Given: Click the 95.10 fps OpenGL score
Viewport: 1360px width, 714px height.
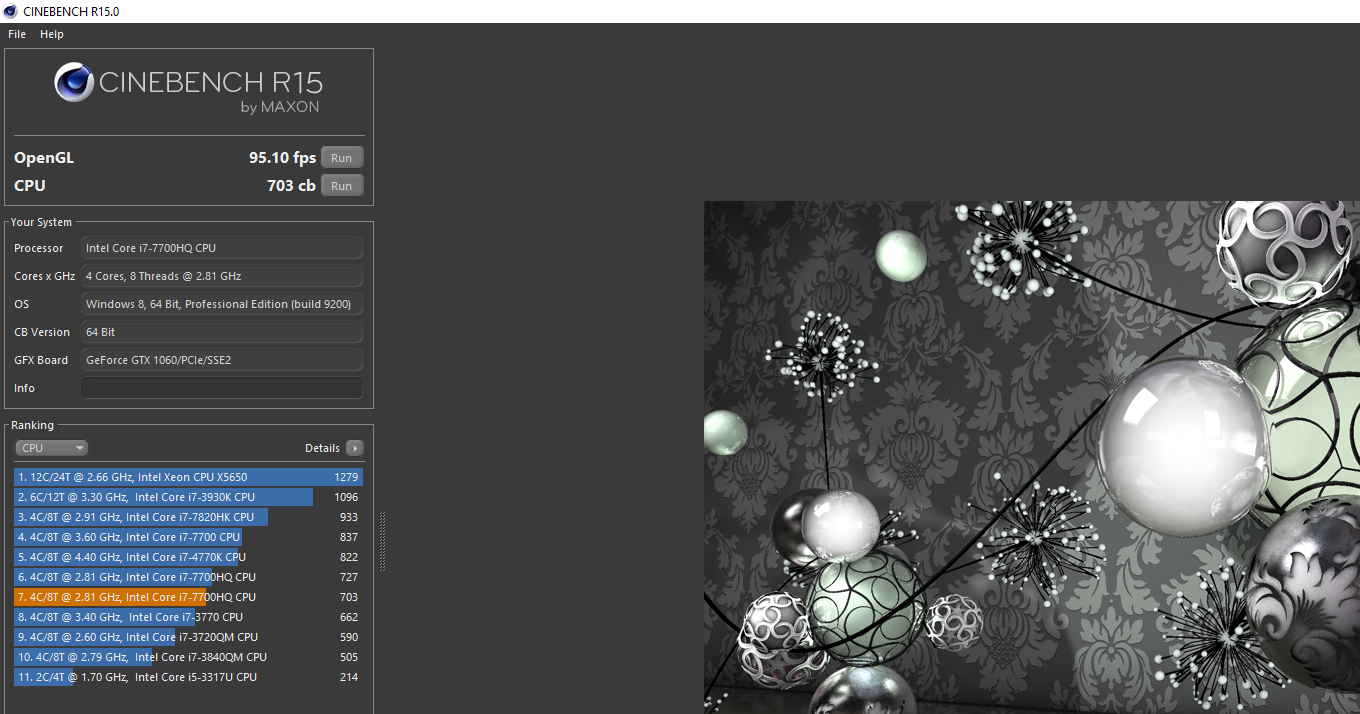Looking at the screenshot, I should [282, 157].
